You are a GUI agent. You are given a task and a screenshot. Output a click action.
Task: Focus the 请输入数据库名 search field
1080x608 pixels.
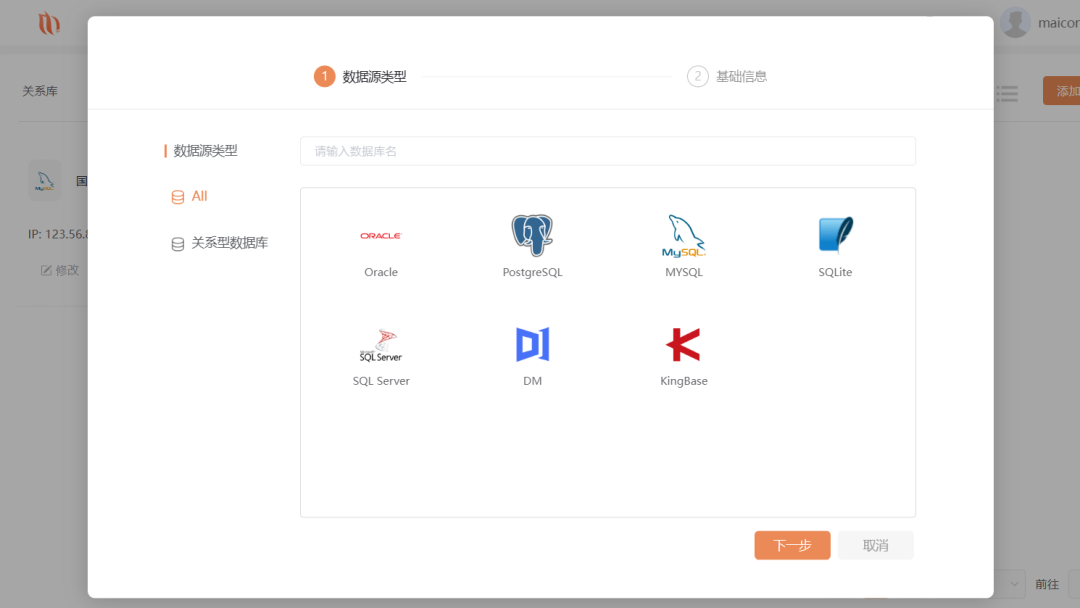click(608, 151)
